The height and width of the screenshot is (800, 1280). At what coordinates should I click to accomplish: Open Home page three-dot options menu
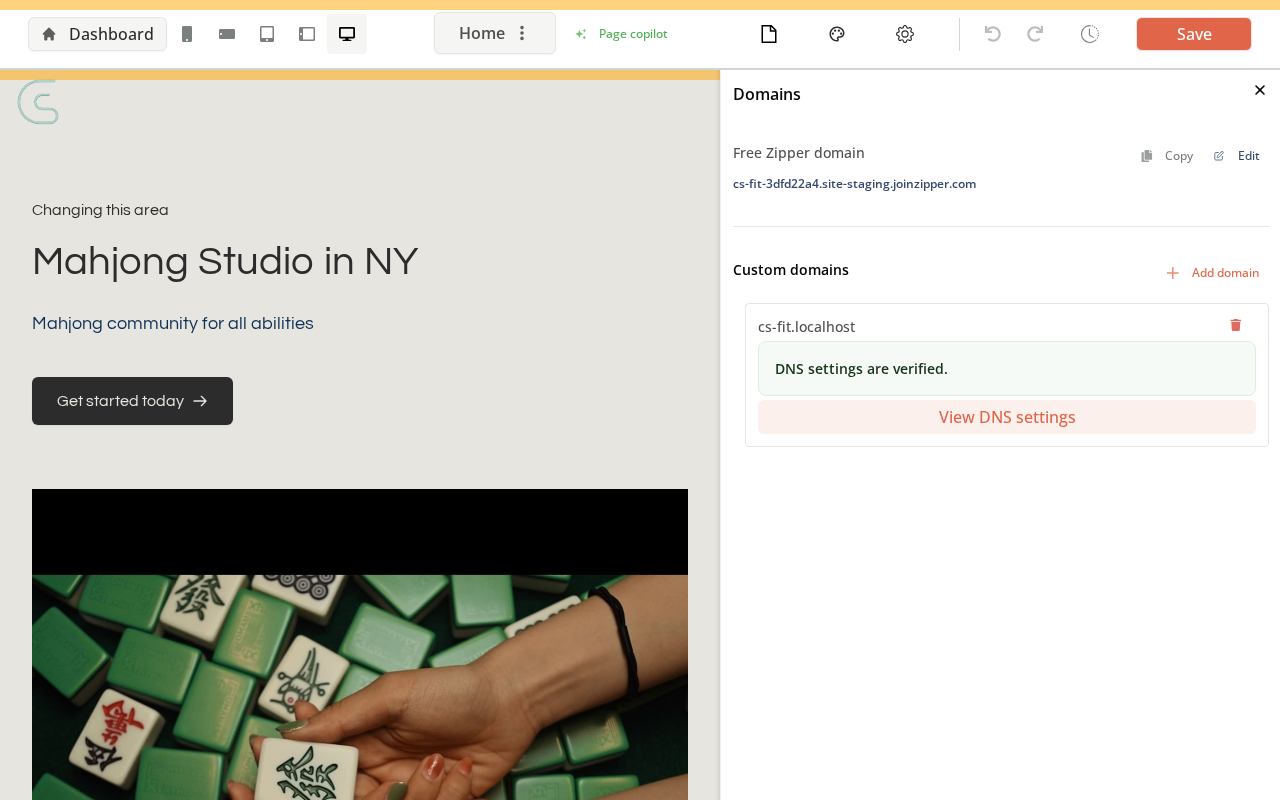coord(522,33)
